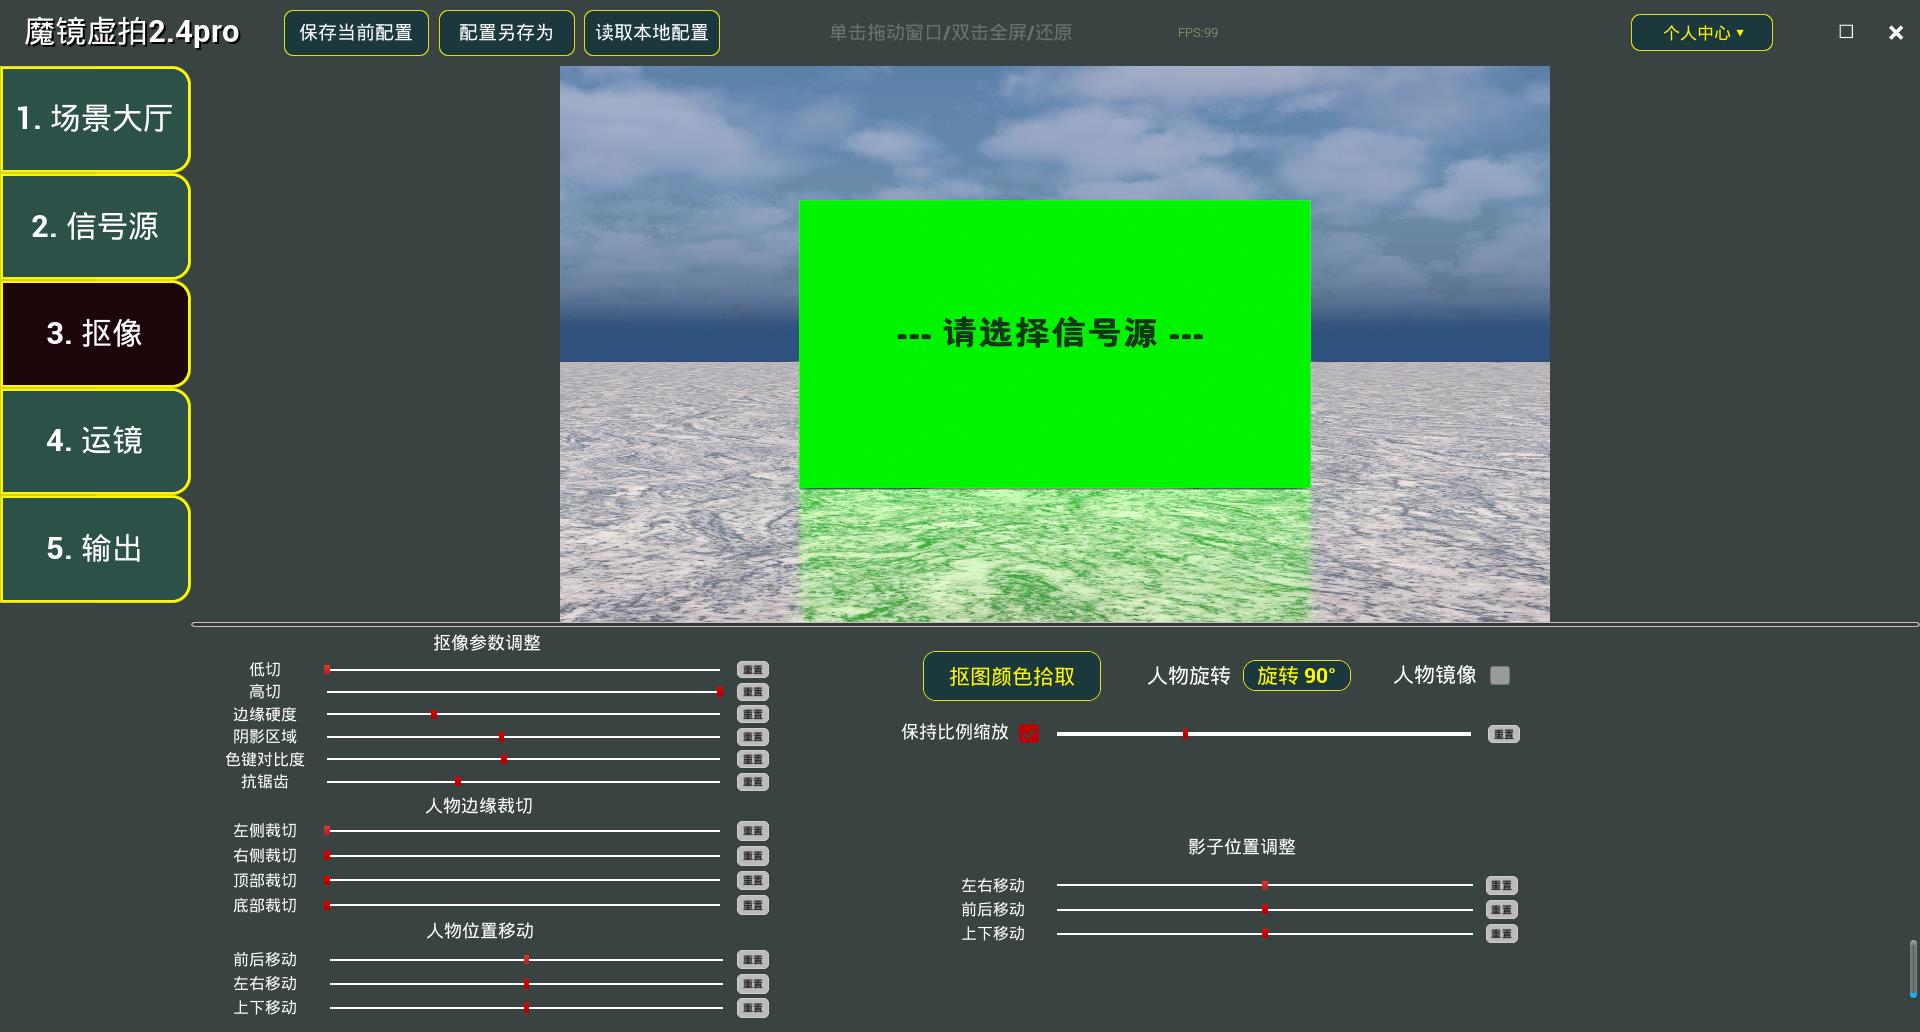This screenshot has height=1032, width=1920.
Task: Open the 个人中心 dropdown menu
Action: click(1700, 32)
